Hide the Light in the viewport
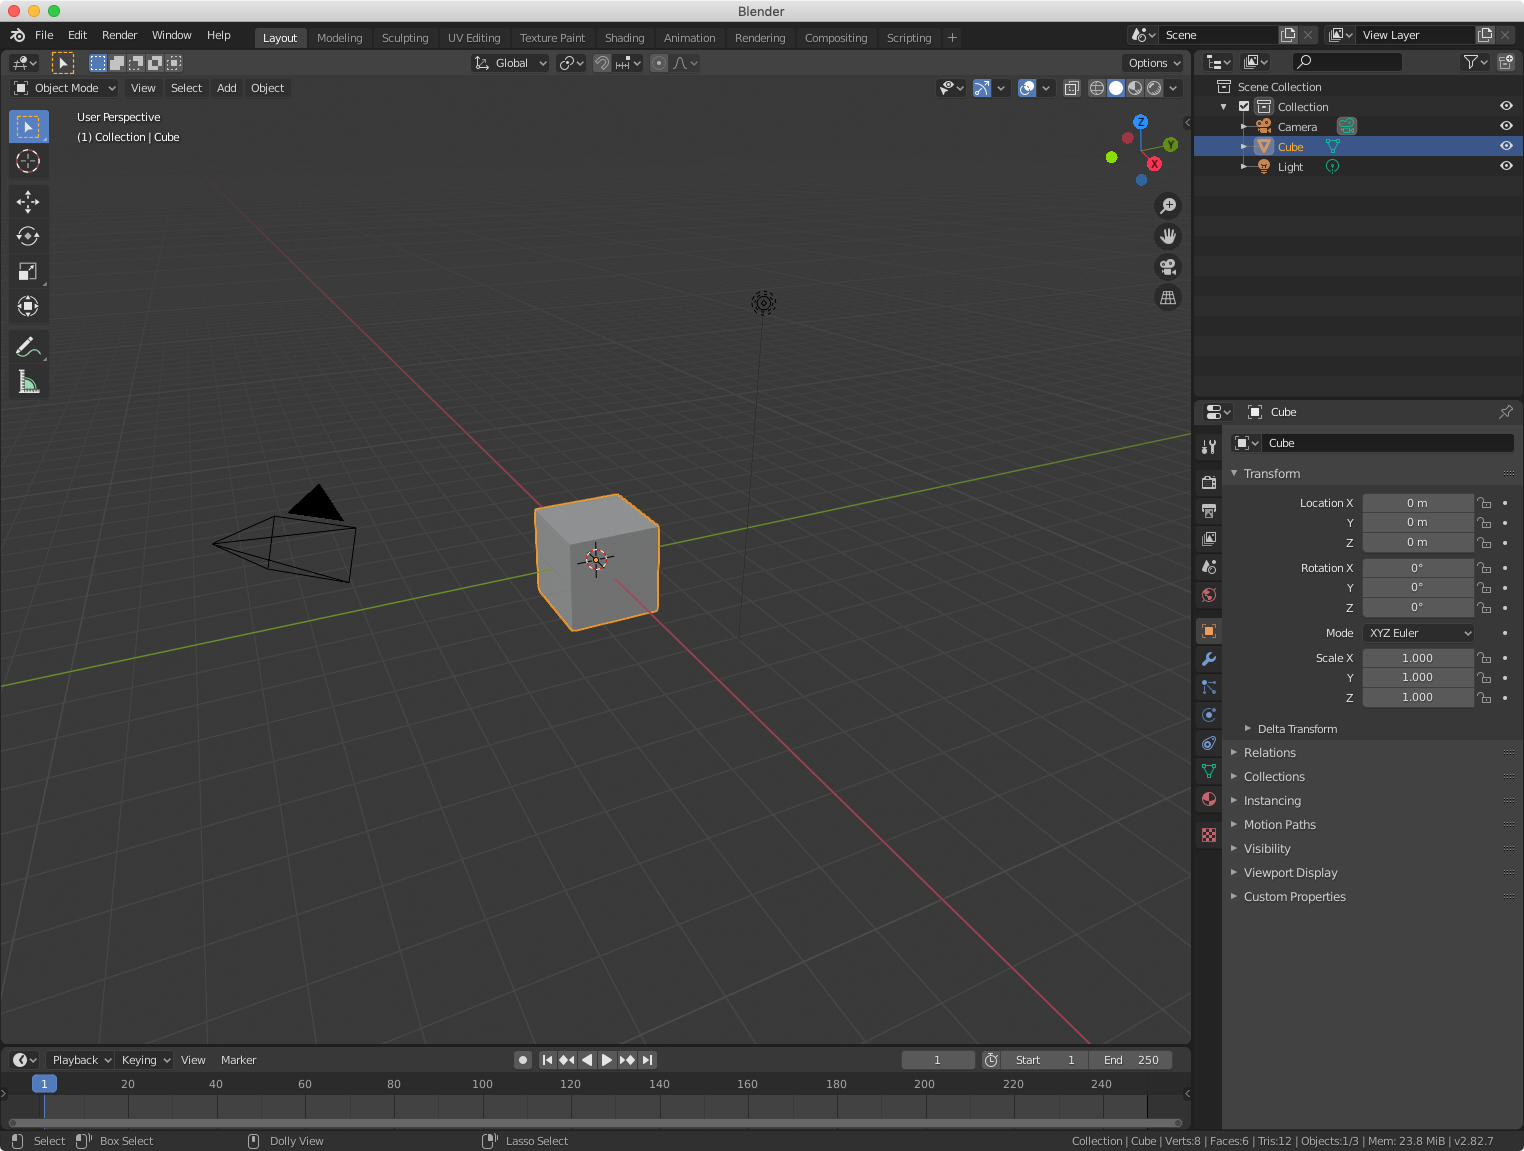 point(1507,166)
